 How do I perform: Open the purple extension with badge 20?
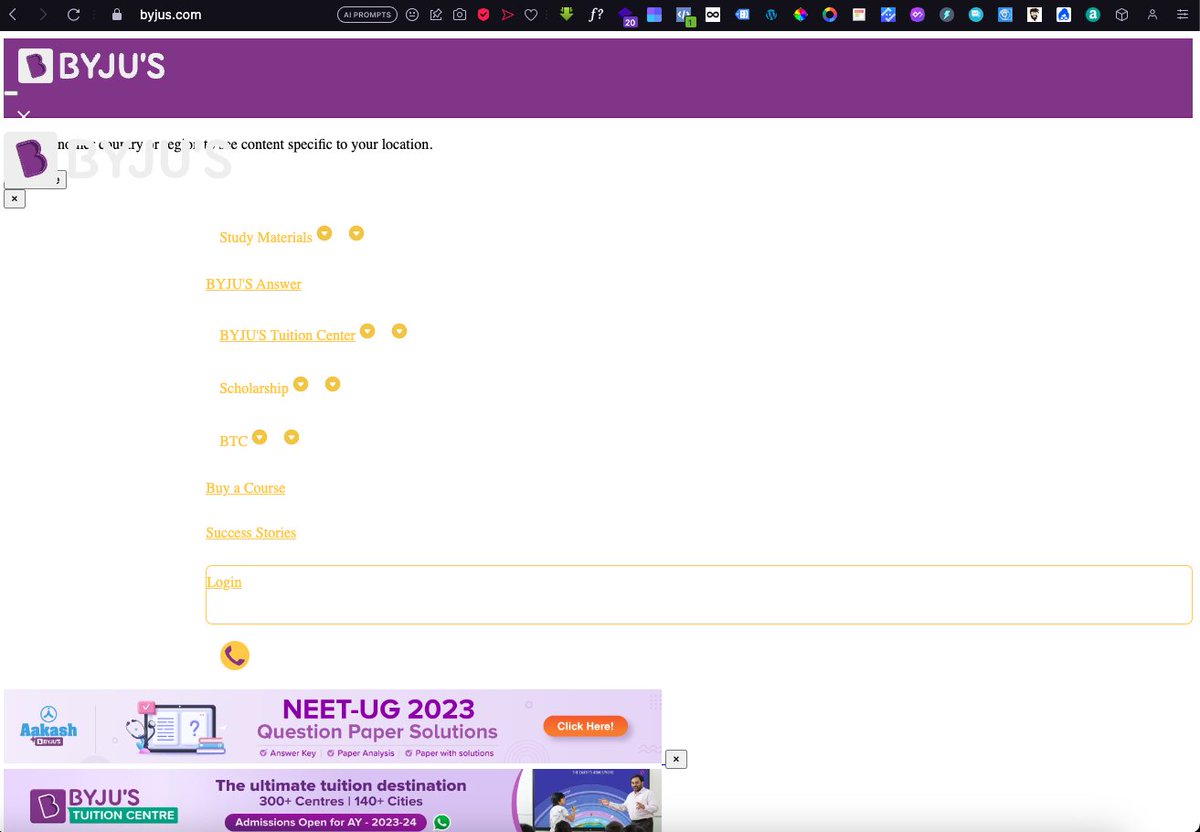pyautogui.click(x=627, y=16)
